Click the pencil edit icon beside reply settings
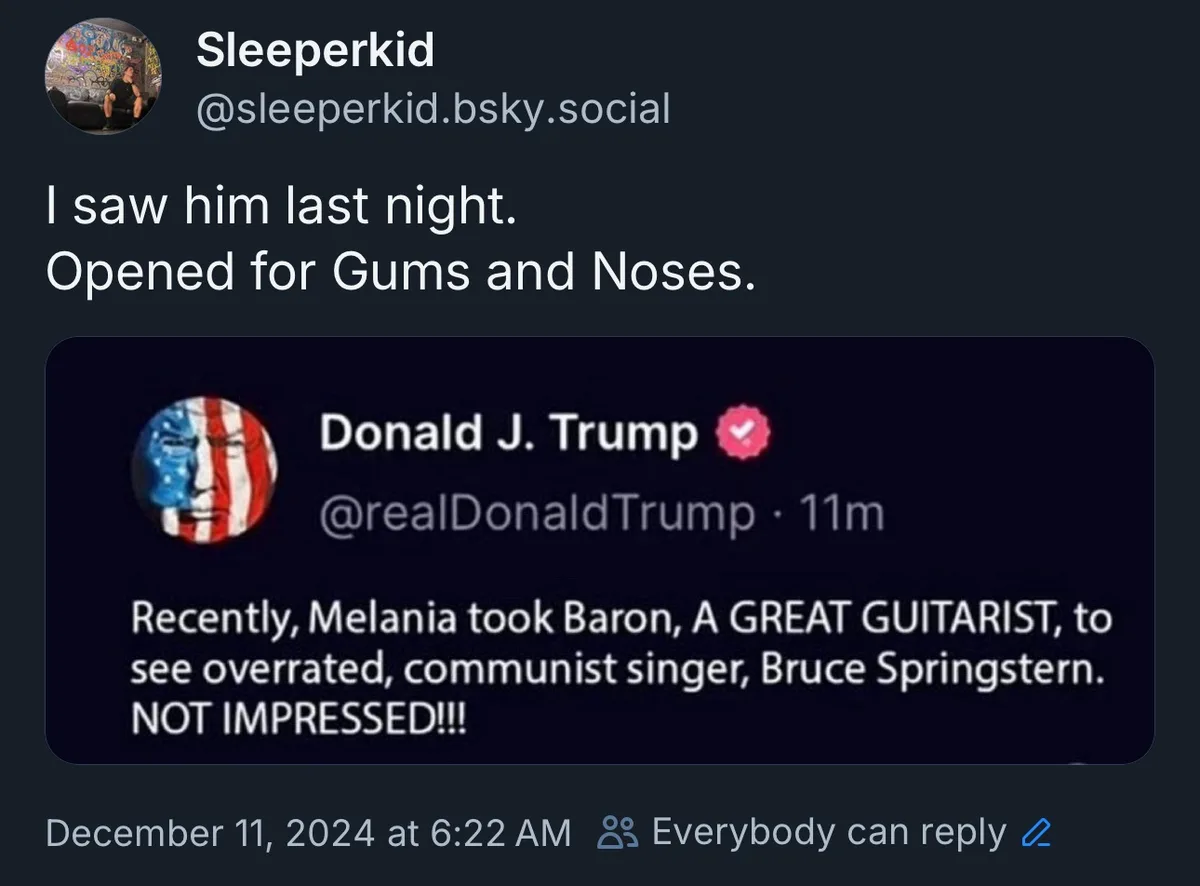 pyautogui.click(x=1037, y=833)
